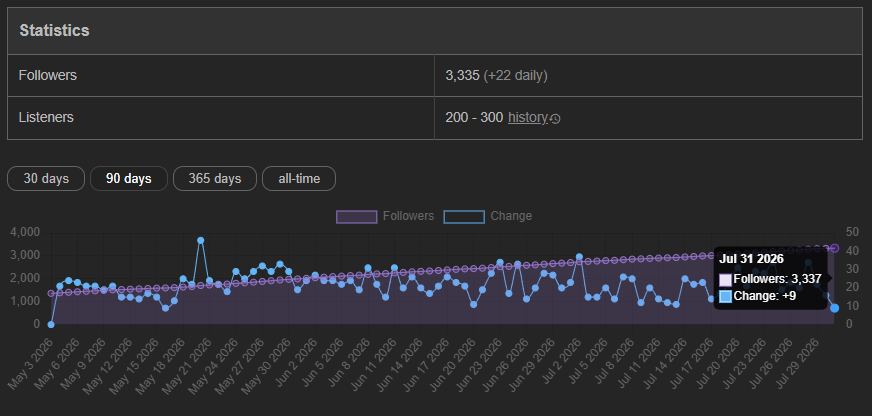Click the Change peak at Jul 2 2026
Screen dimensions: 872x416
pos(579,256)
